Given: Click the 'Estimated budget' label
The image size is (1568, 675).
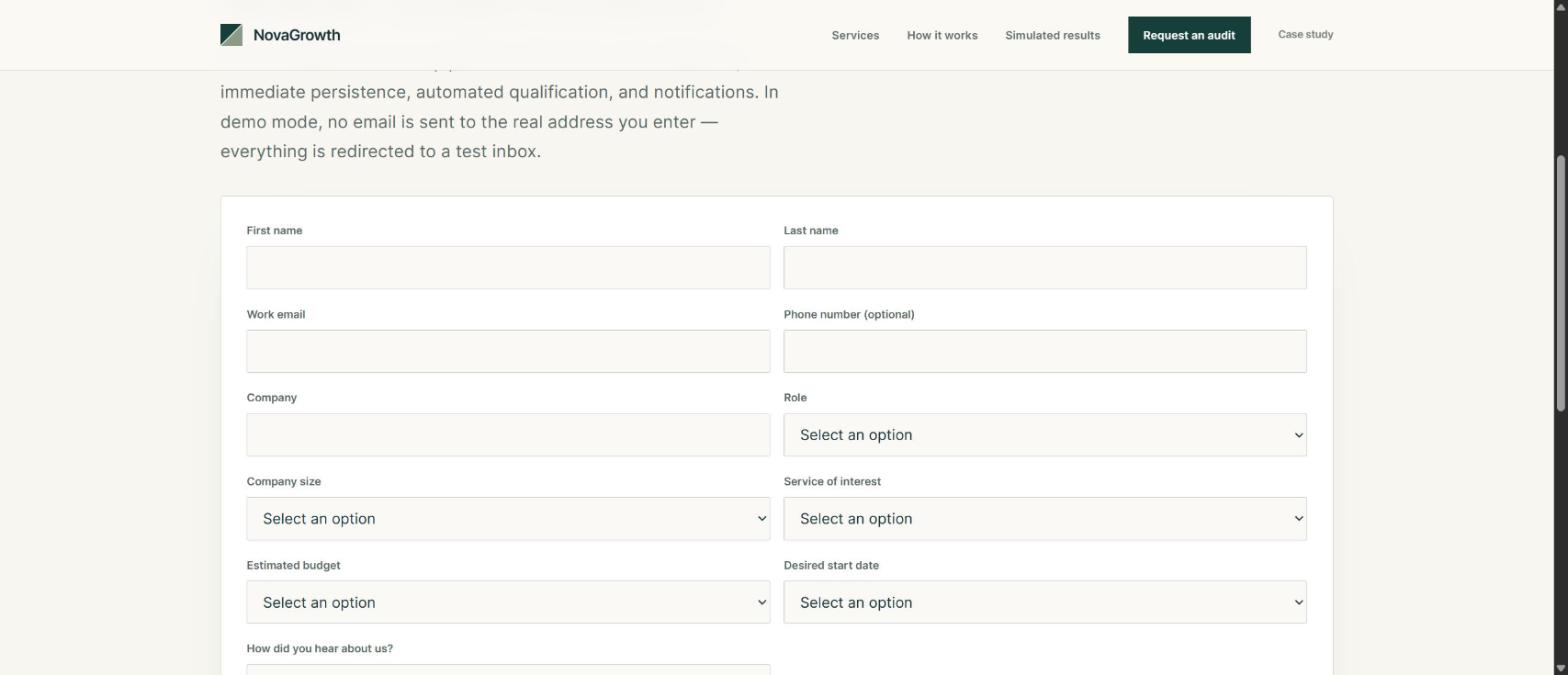Looking at the screenshot, I should 294,565.
